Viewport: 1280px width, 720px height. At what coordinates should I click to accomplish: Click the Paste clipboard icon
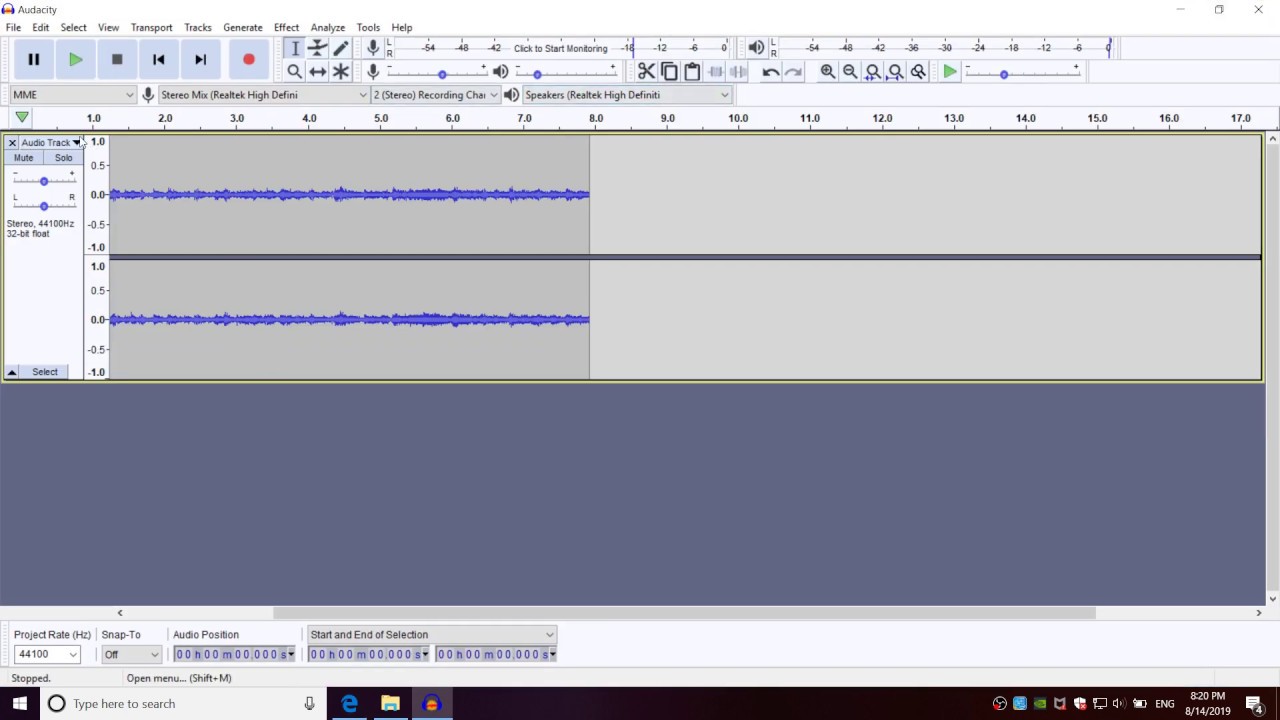692,71
